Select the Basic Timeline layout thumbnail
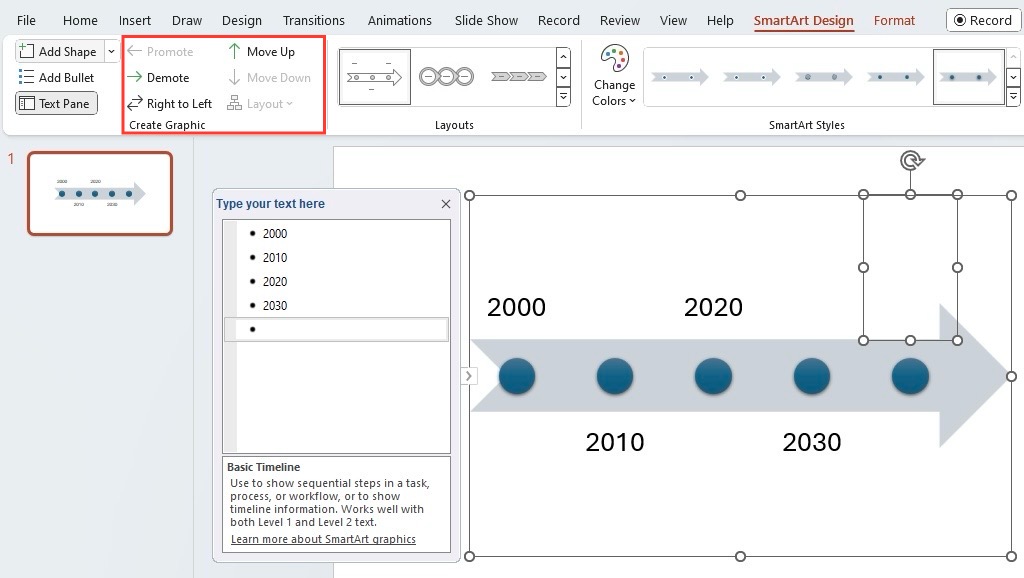The image size is (1024, 578). pyautogui.click(x=375, y=77)
